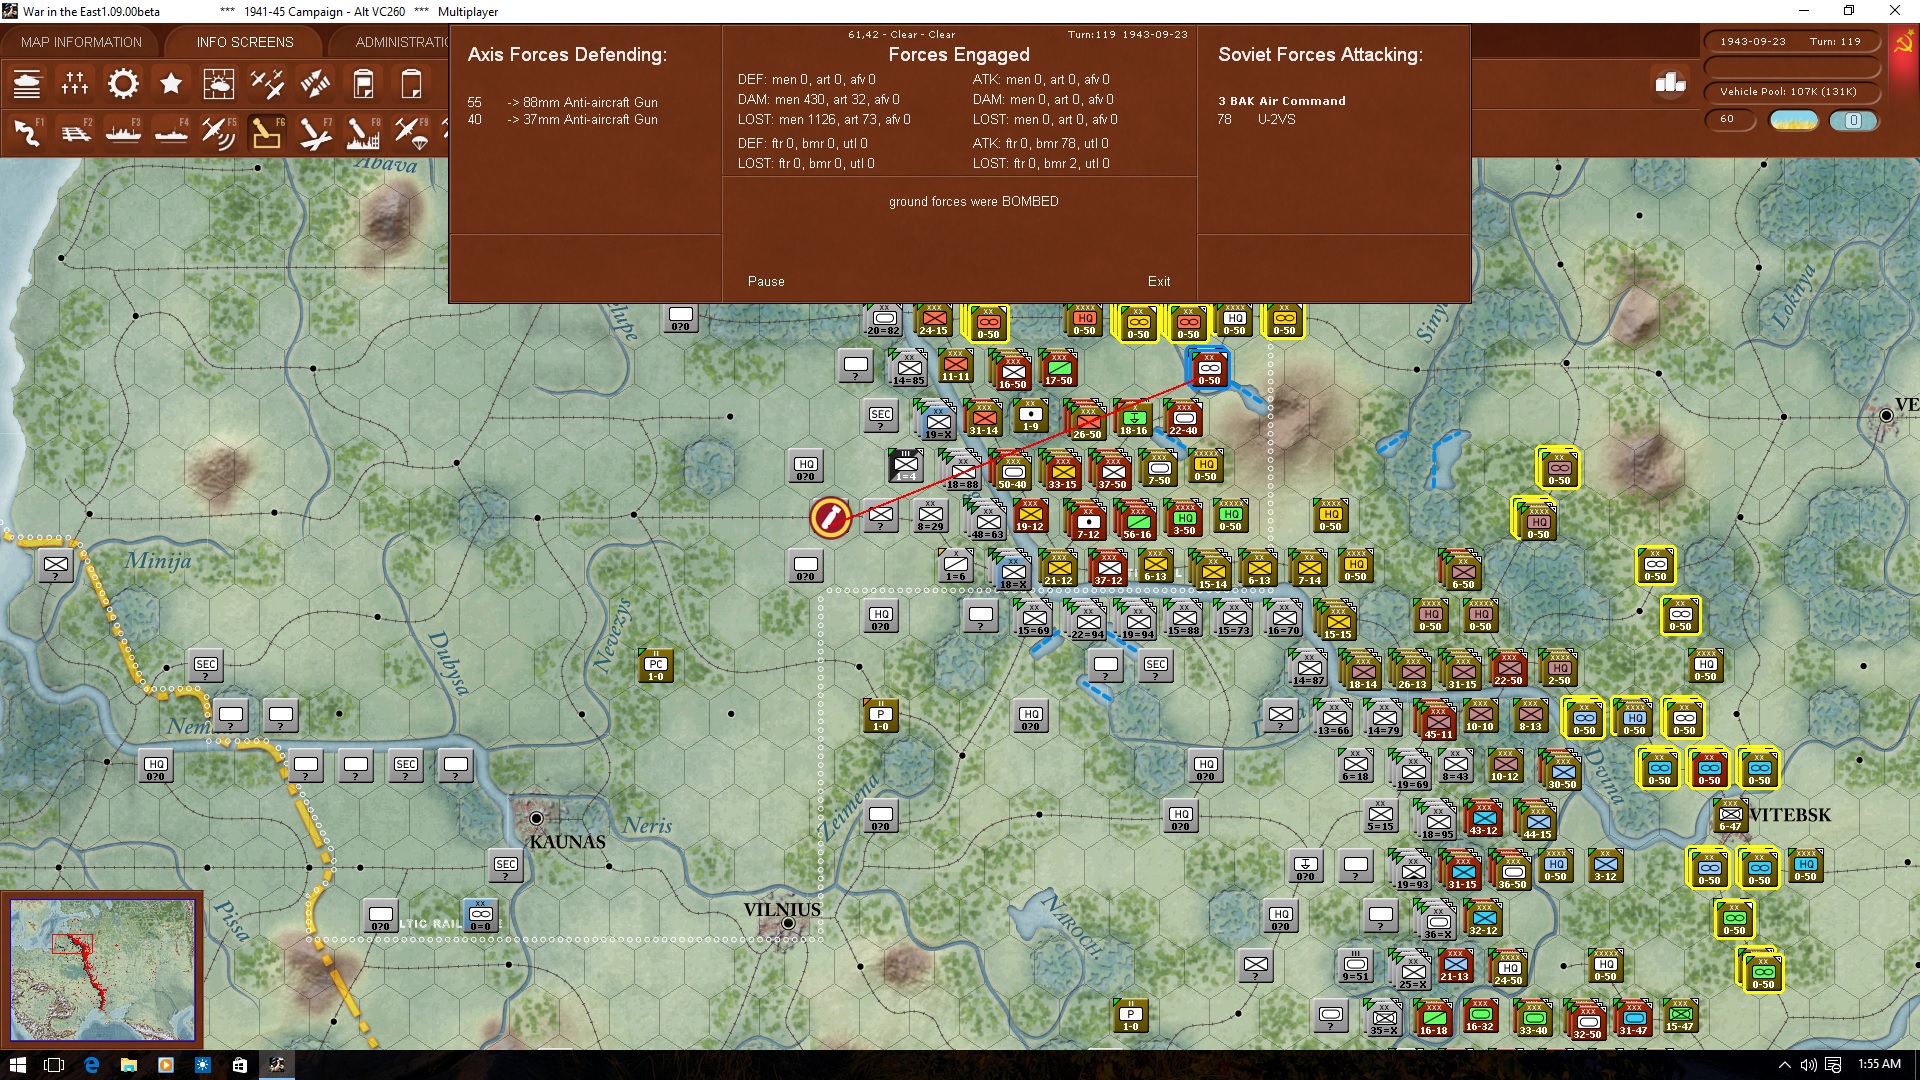Open the weather grid screen icon

(x=218, y=84)
